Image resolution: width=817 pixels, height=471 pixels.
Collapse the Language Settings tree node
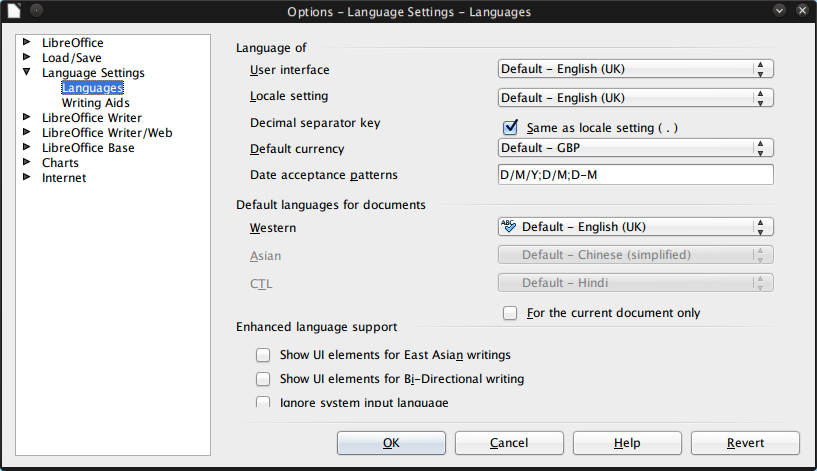pyautogui.click(x=27, y=73)
